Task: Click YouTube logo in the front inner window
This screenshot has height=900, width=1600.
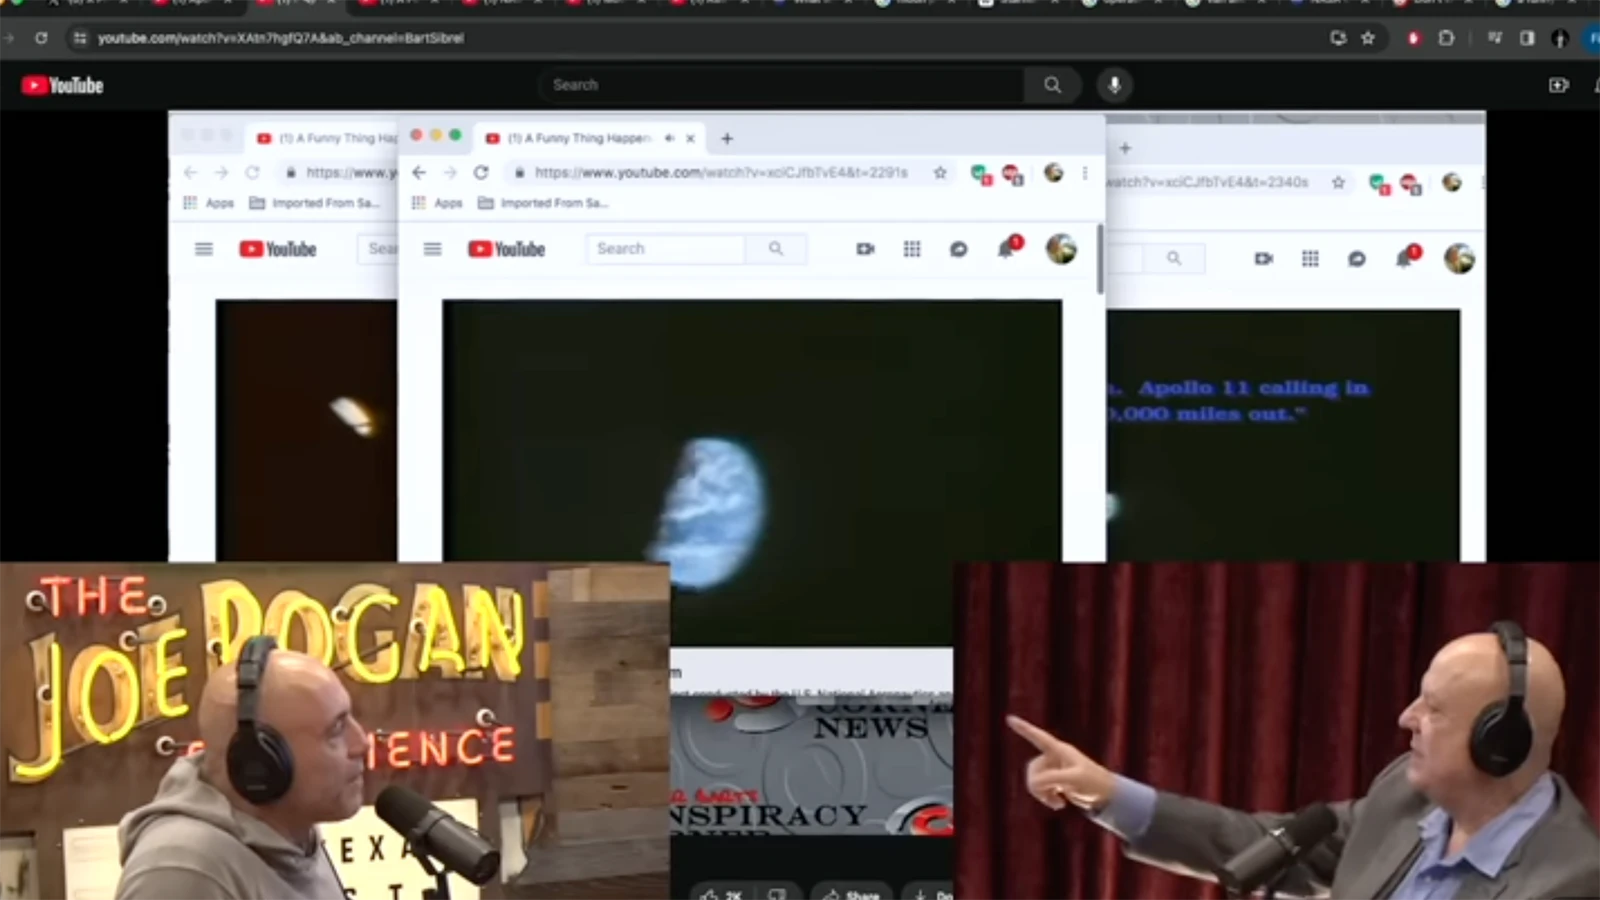Action: (506, 248)
